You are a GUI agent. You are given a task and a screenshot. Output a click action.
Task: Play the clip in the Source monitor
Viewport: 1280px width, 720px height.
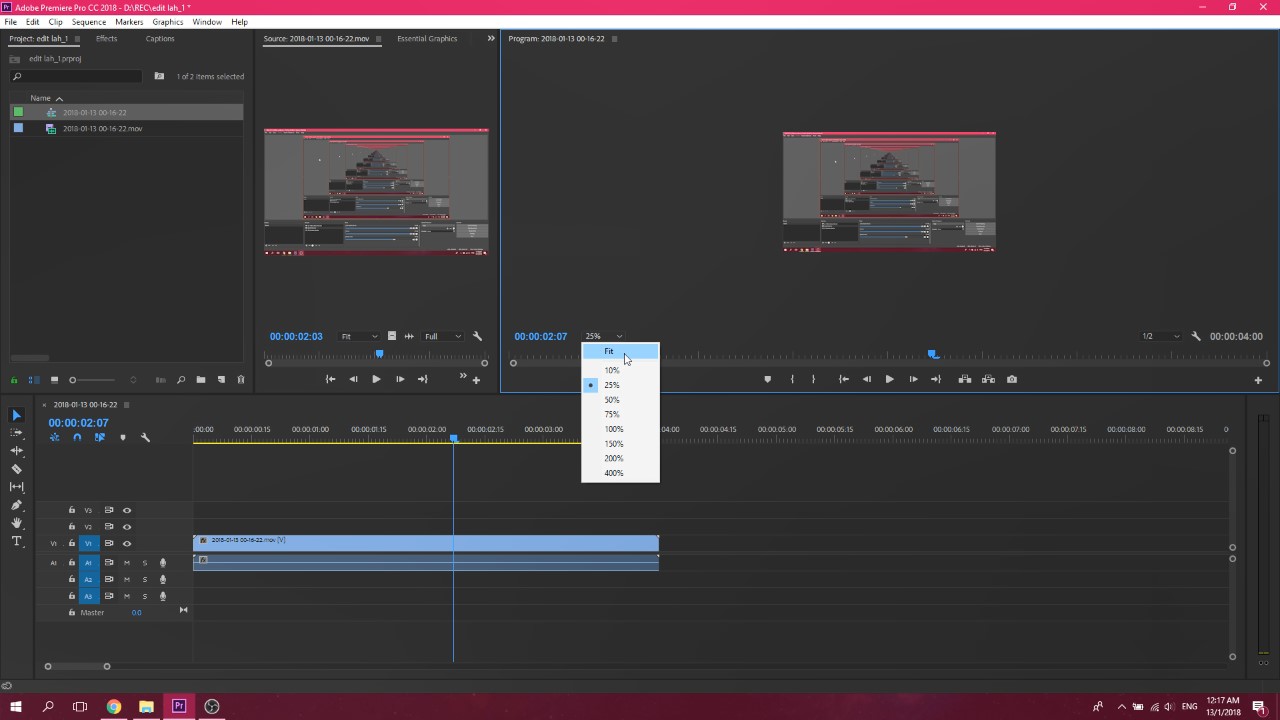point(375,379)
